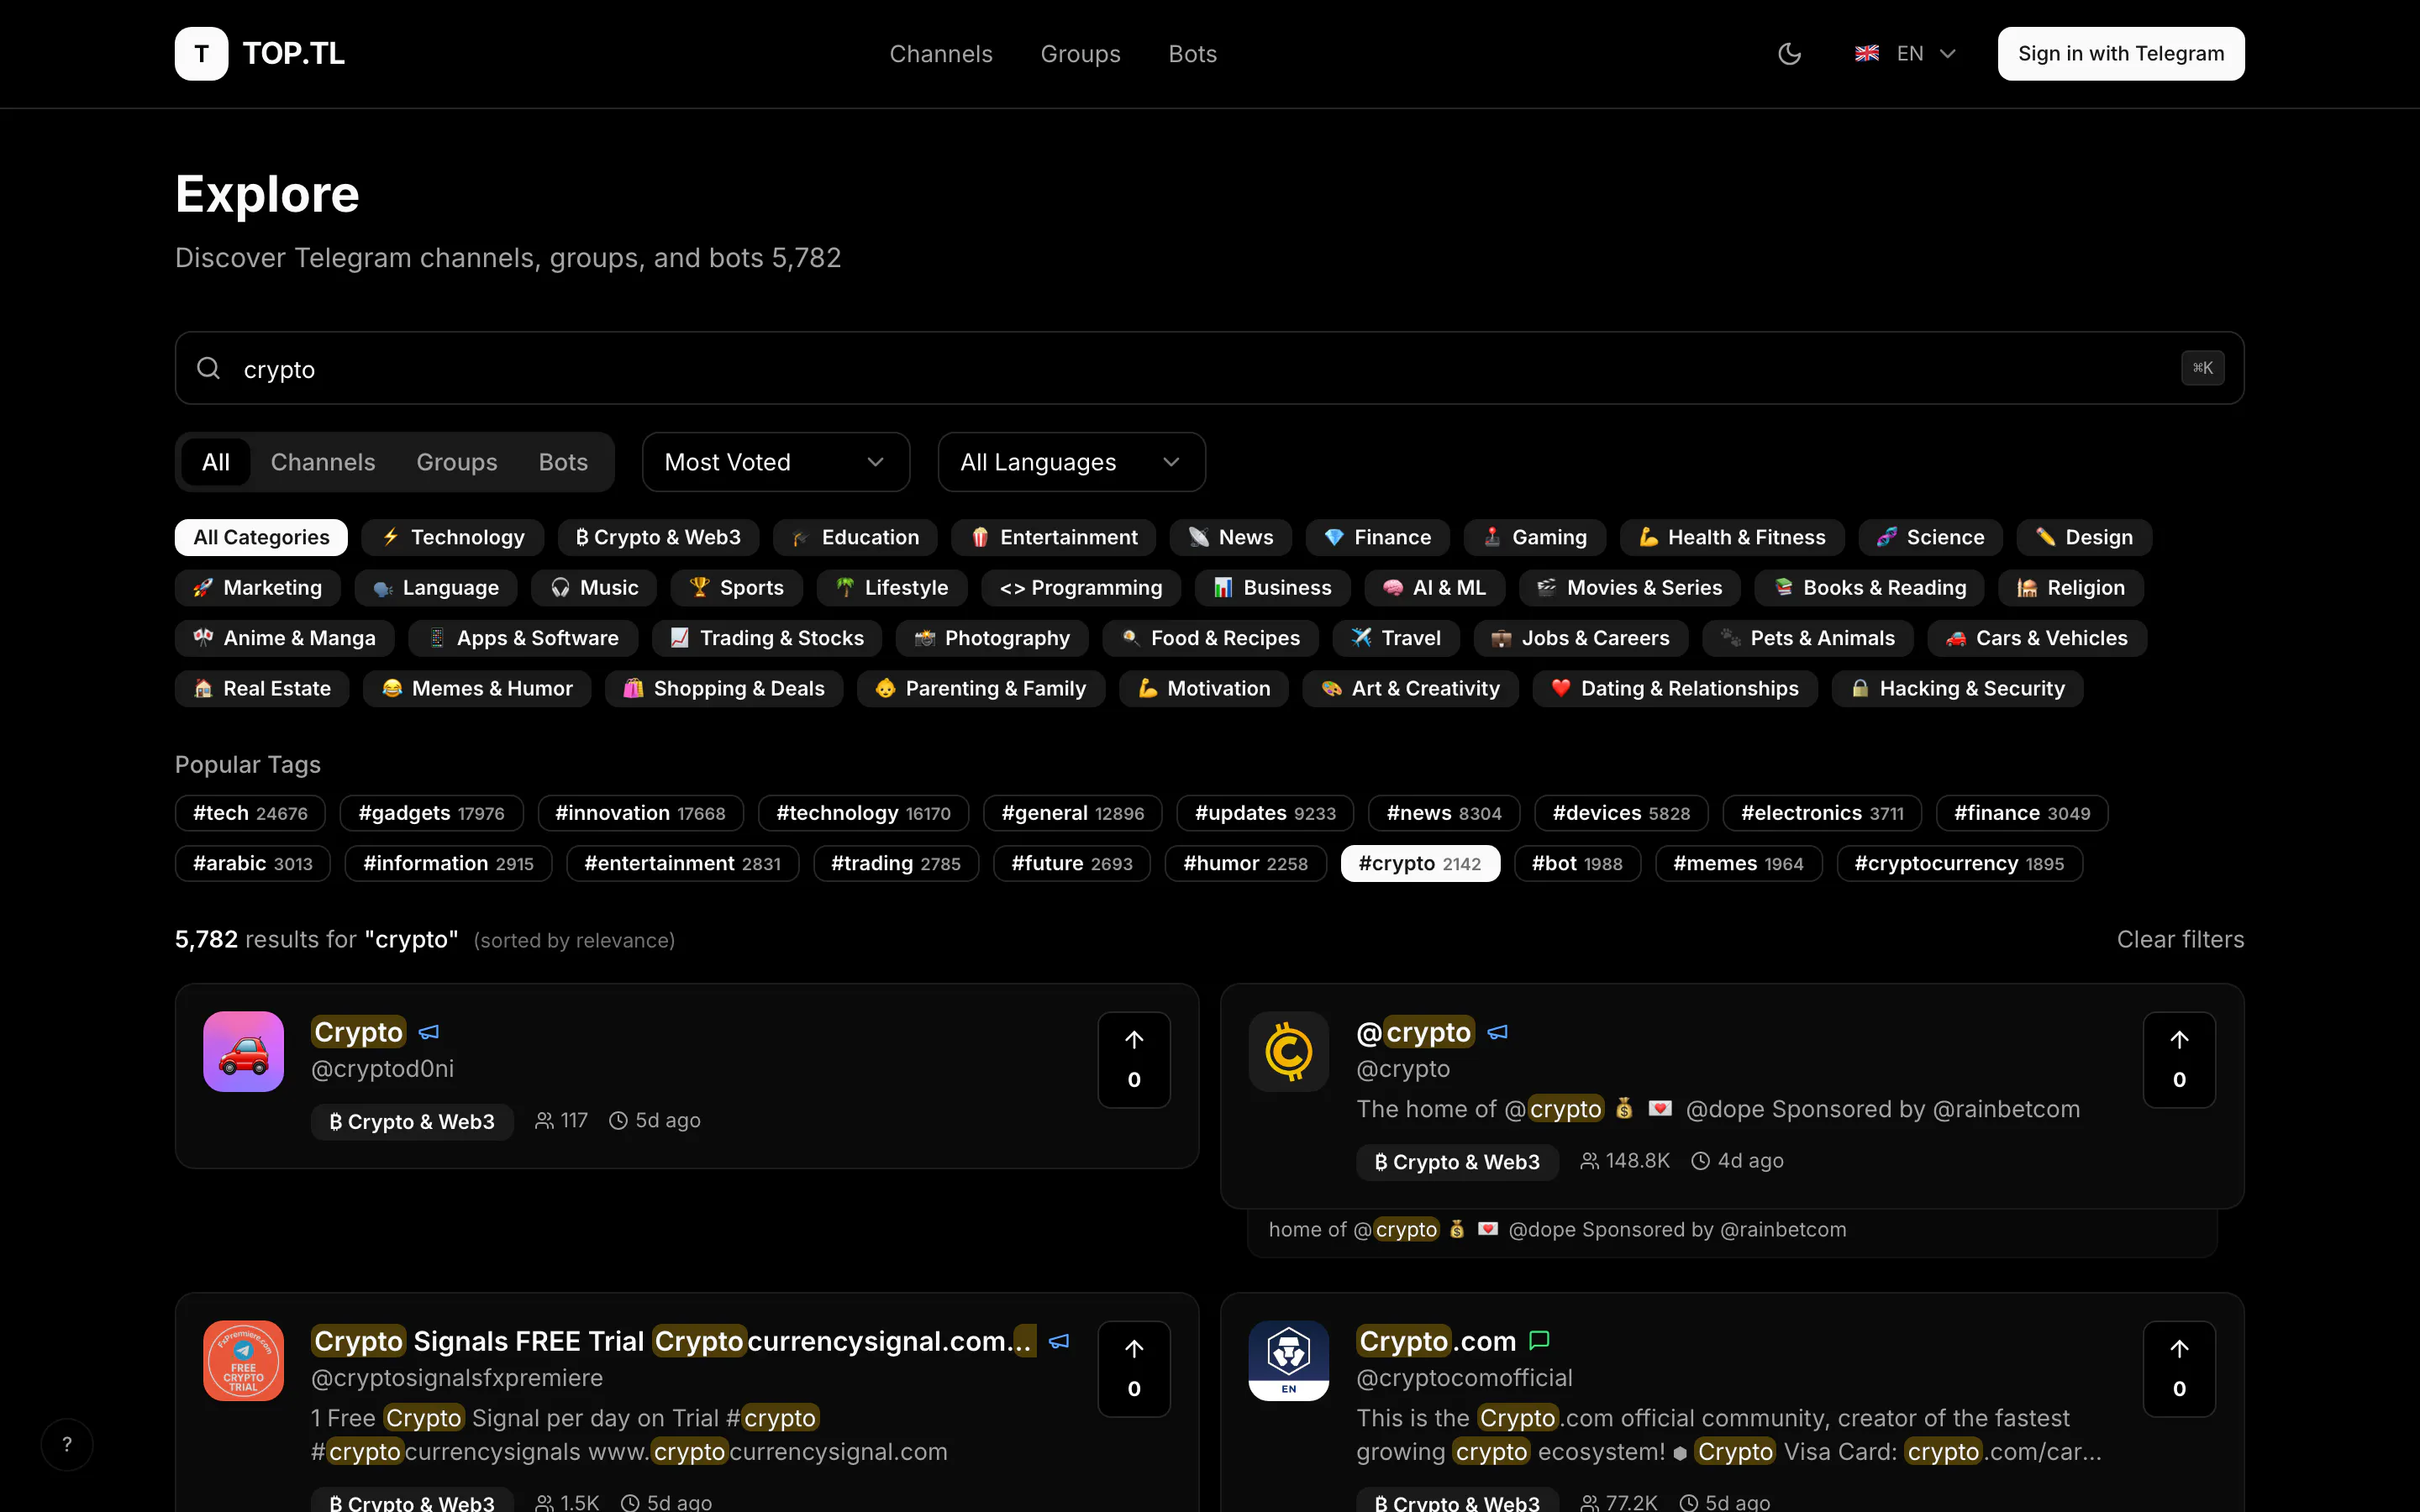Click the magnifier search icon
This screenshot has height=1512, width=2420.
(x=208, y=368)
